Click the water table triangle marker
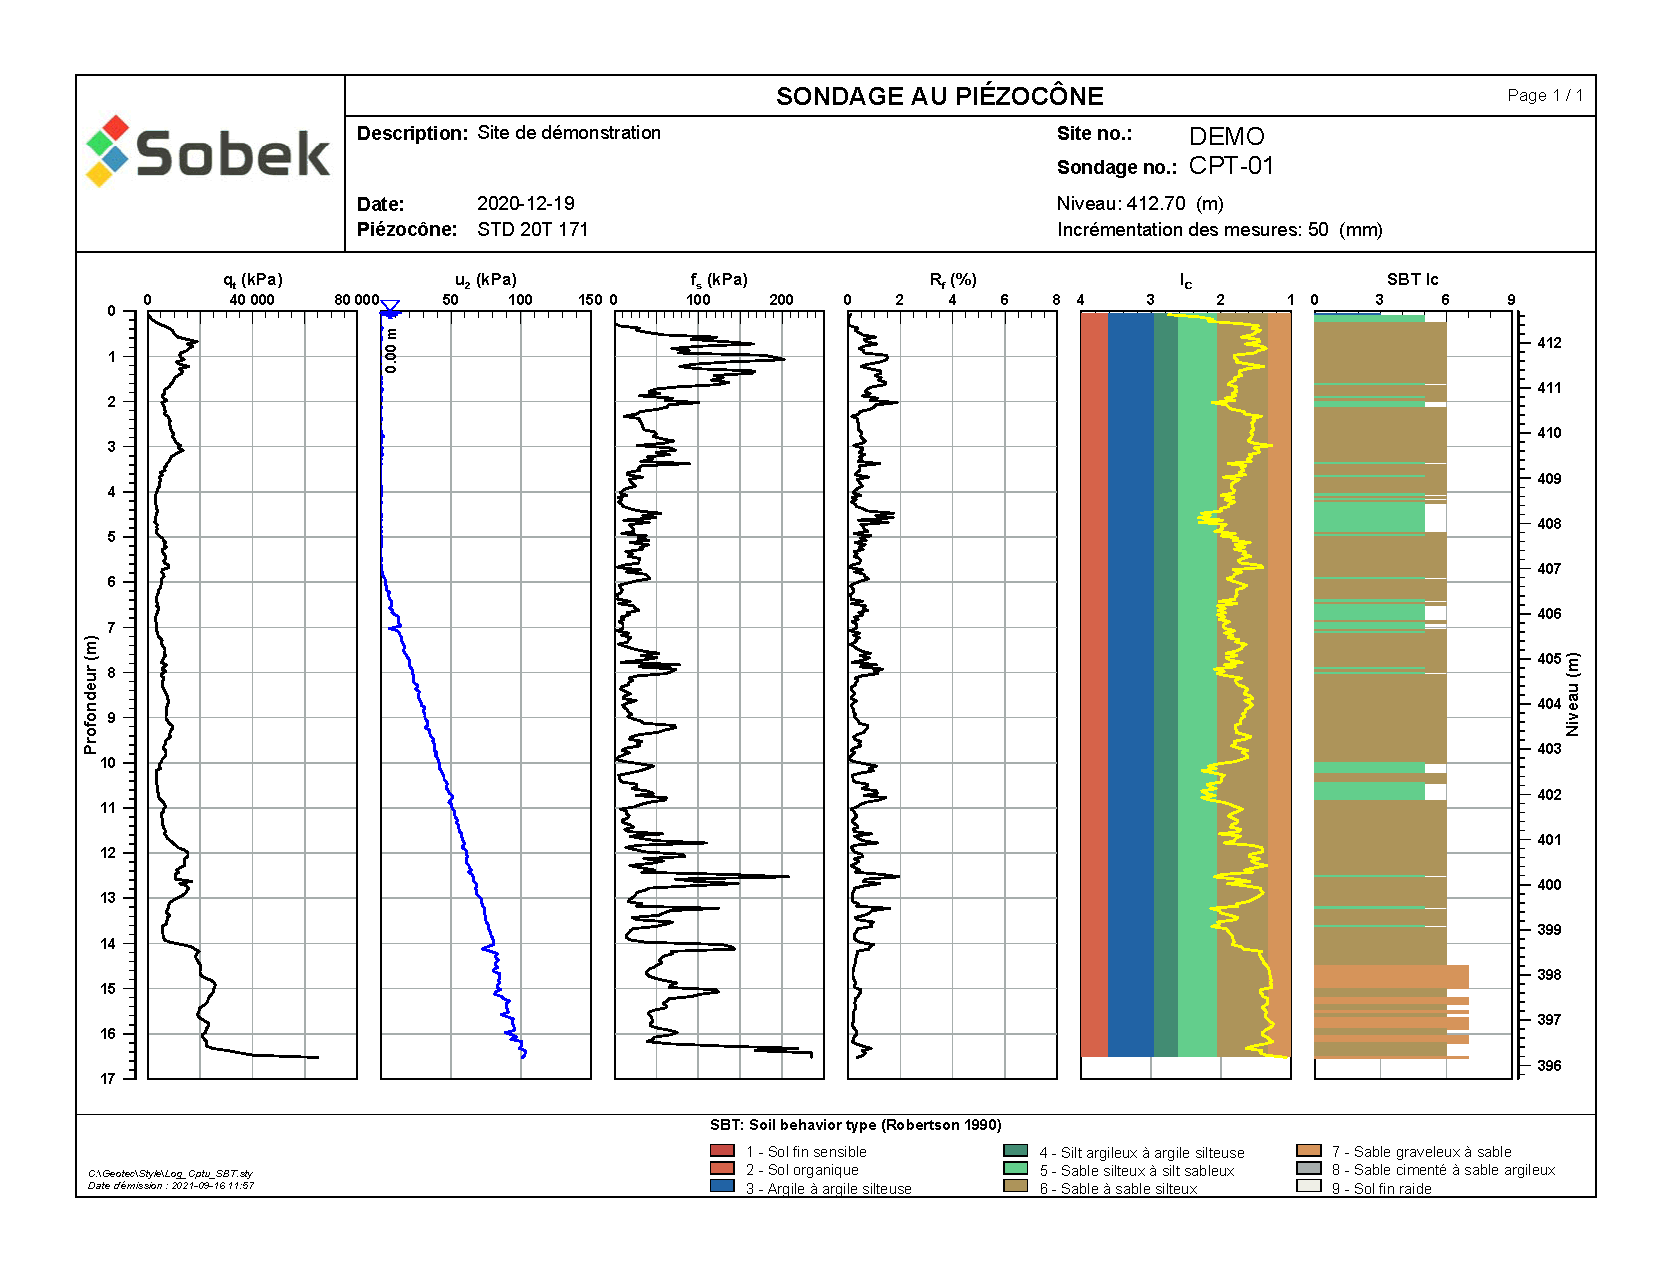The image size is (1672, 1275). 390,306
